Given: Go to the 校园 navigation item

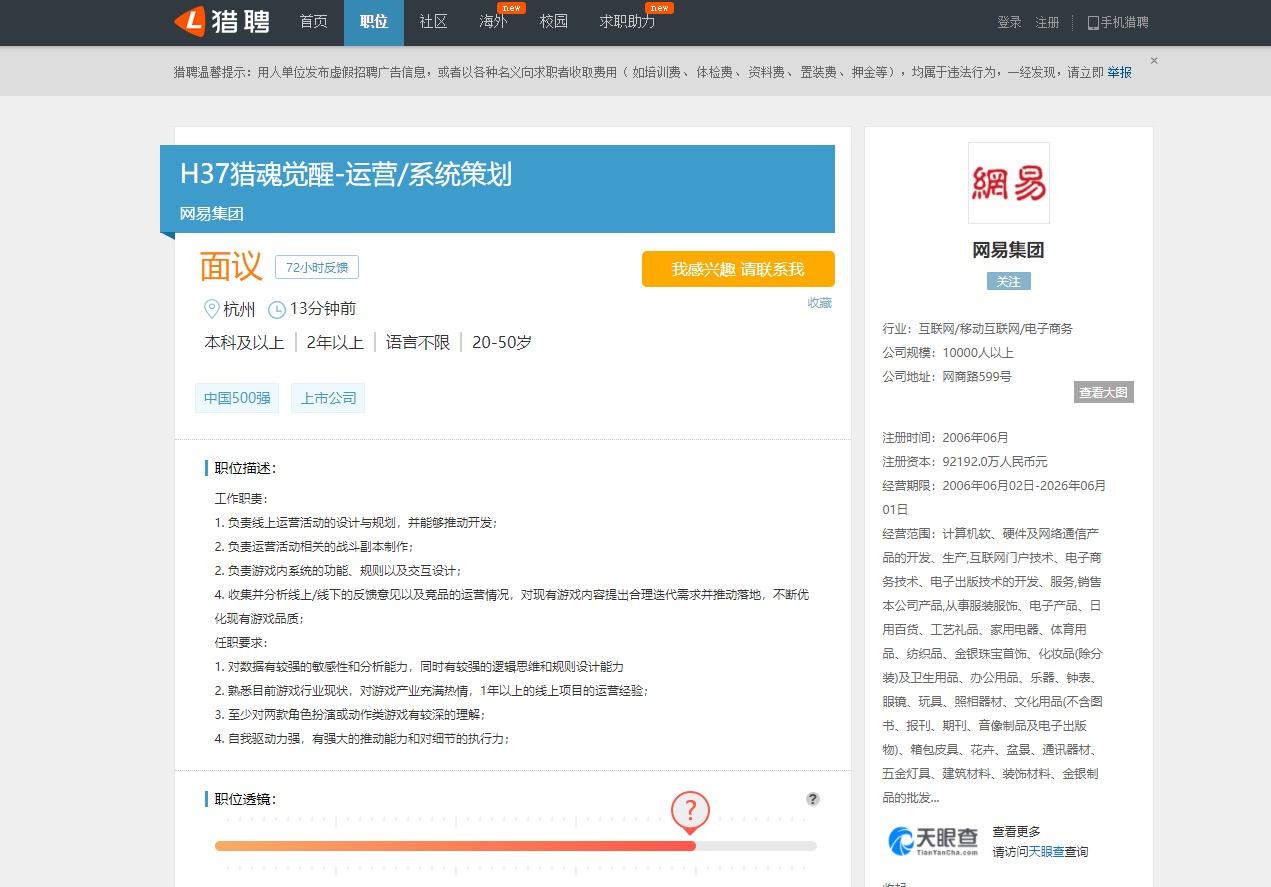Looking at the screenshot, I should point(553,22).
